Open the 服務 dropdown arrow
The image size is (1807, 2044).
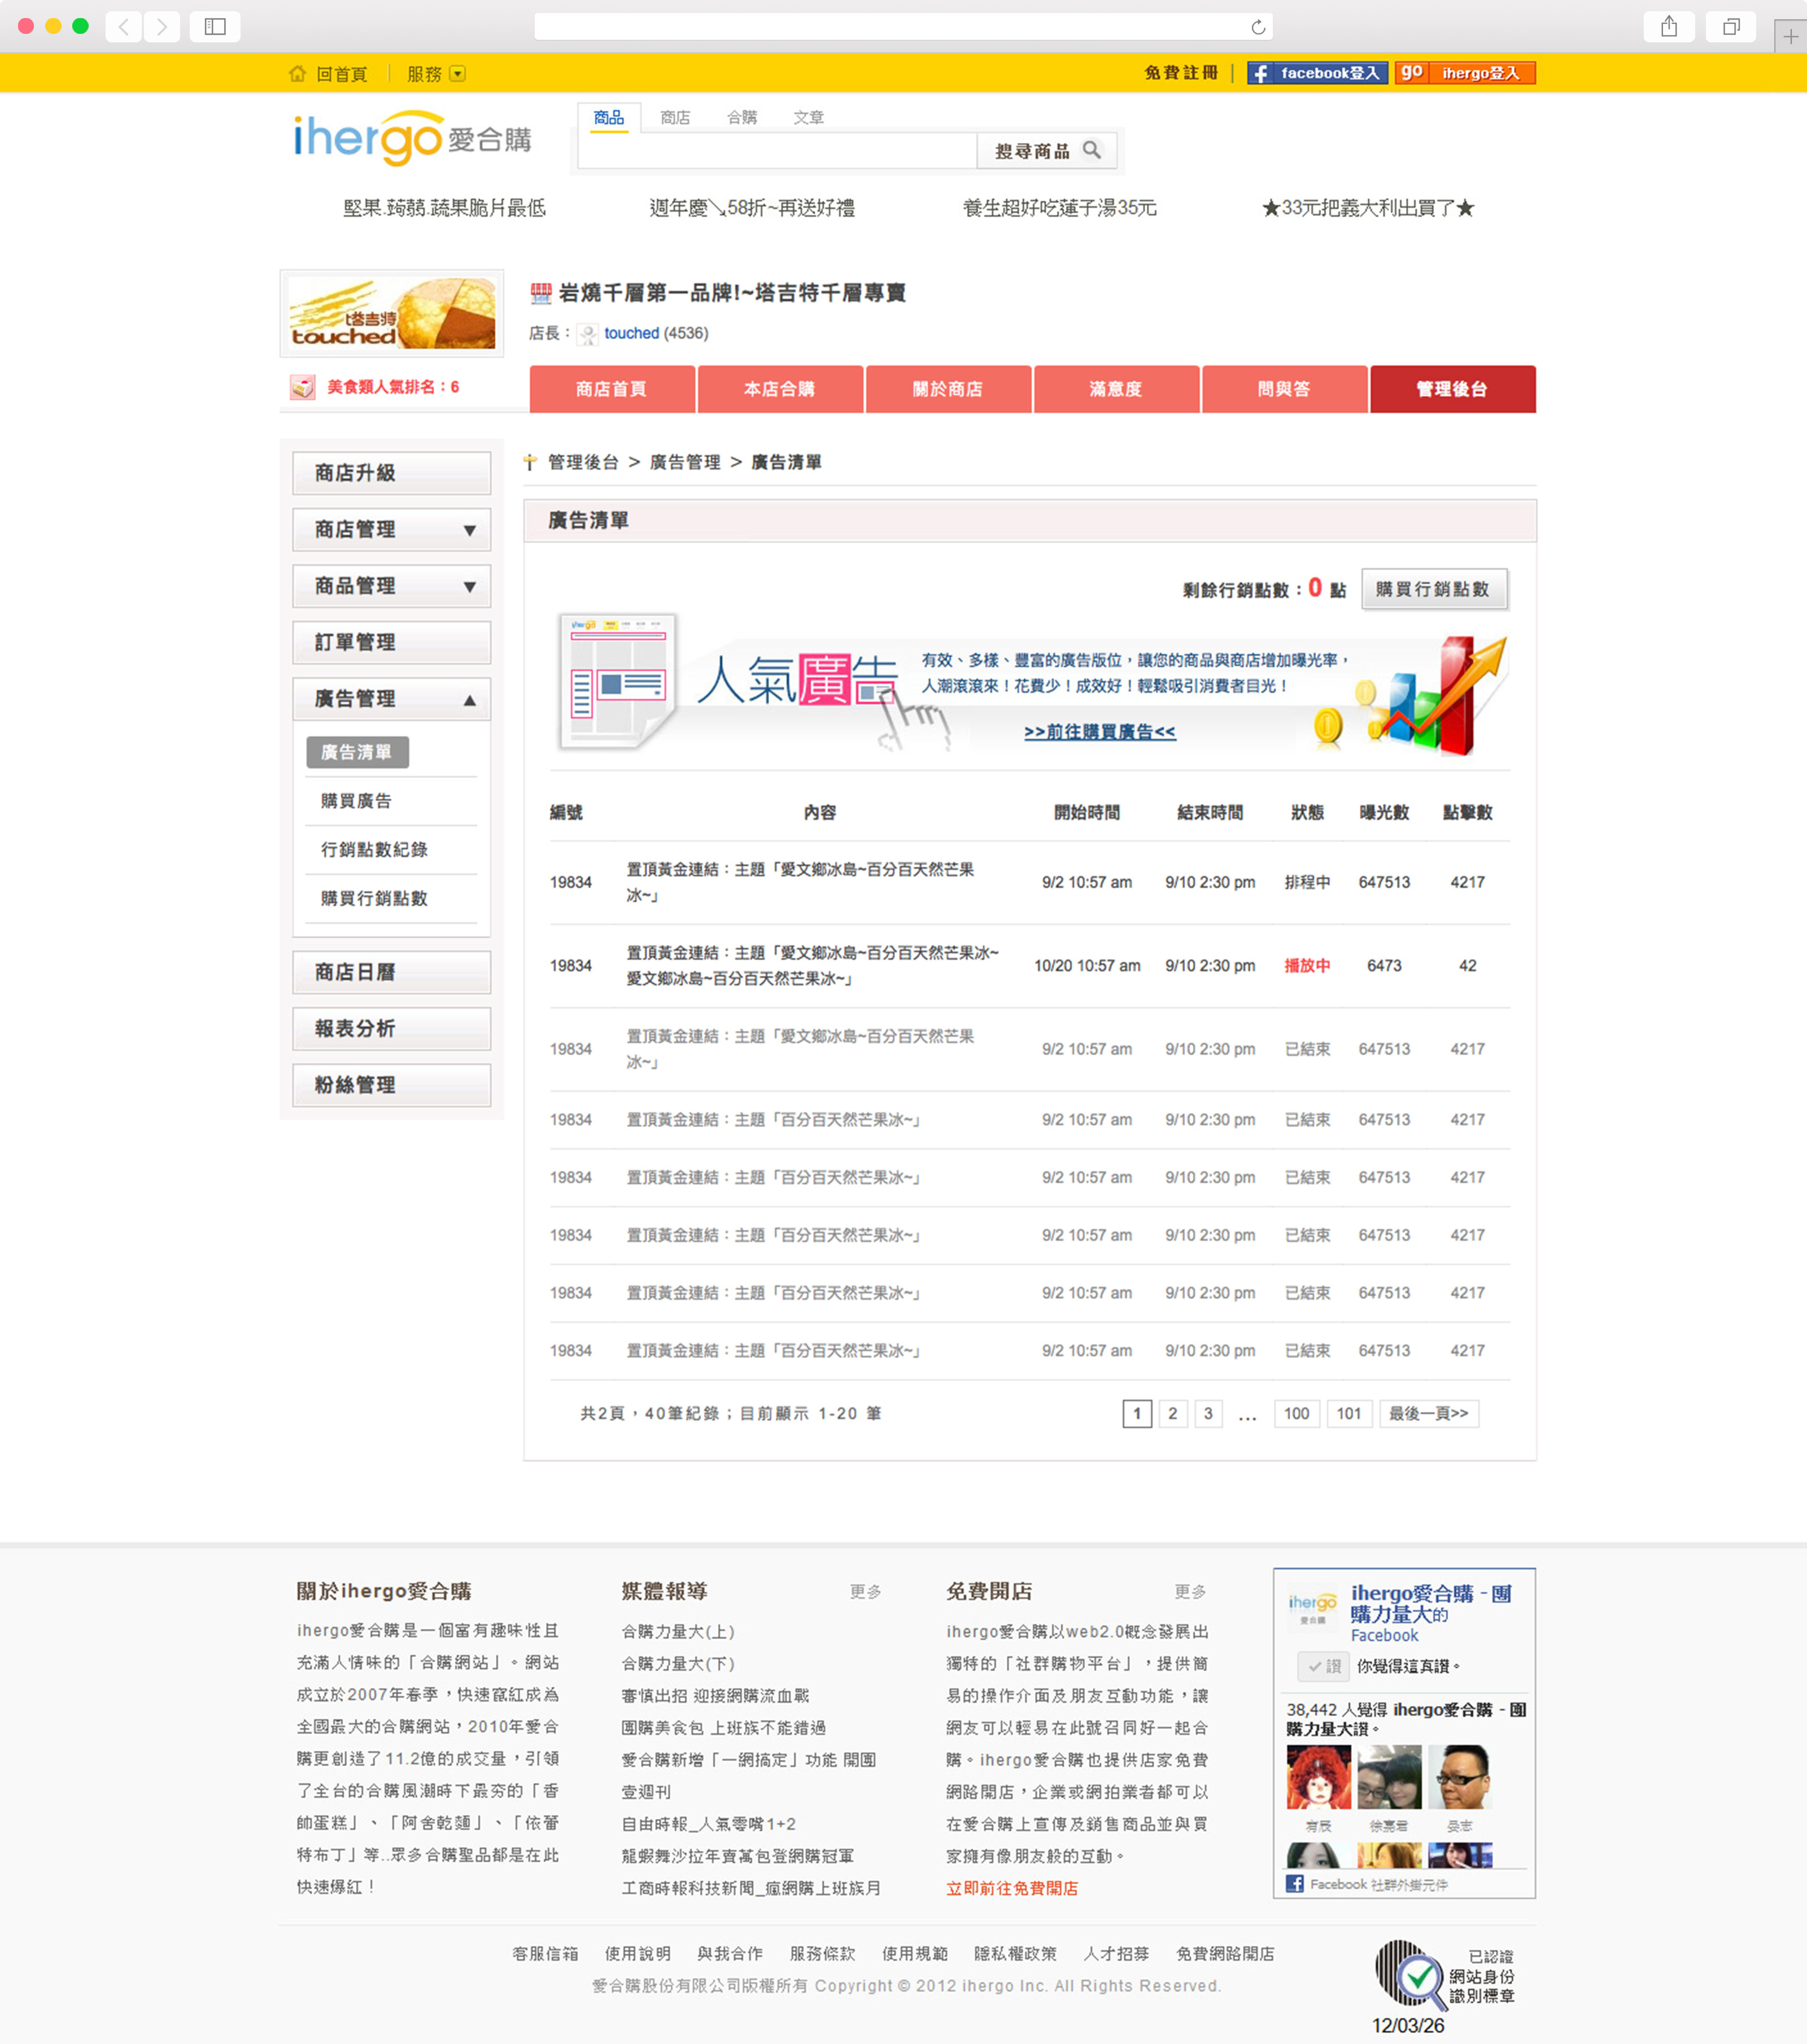pyautogui.click(x=458, y=74)
